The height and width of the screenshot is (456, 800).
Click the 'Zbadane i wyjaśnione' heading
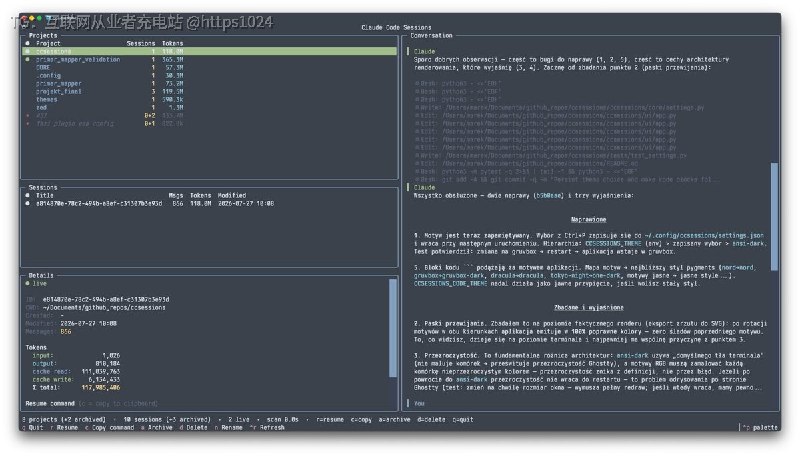tap(588, 308)
